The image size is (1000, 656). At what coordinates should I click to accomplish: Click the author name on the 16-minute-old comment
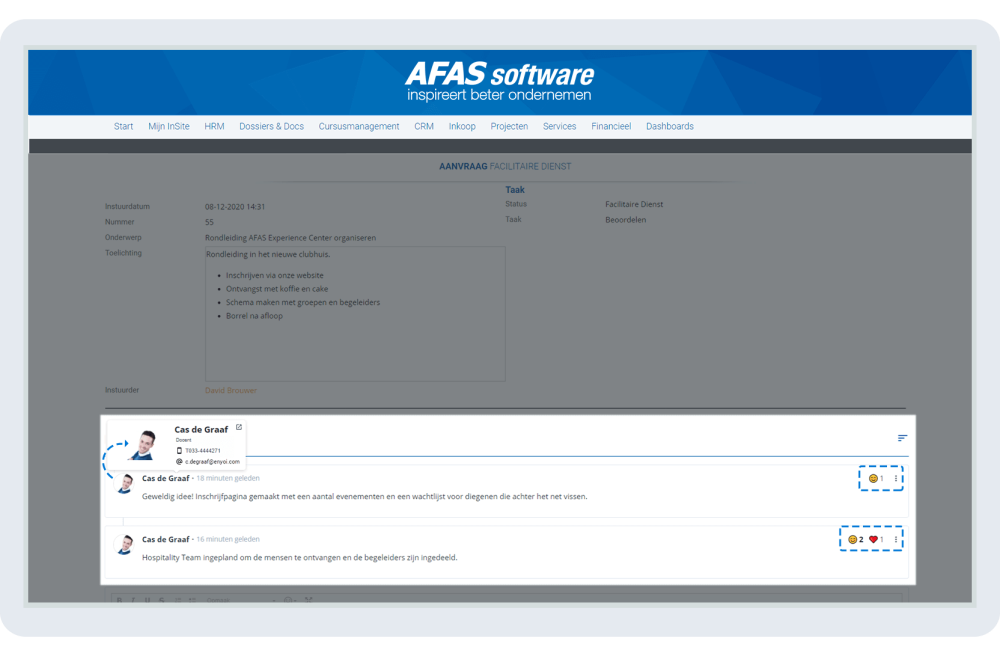coord(166,539)
